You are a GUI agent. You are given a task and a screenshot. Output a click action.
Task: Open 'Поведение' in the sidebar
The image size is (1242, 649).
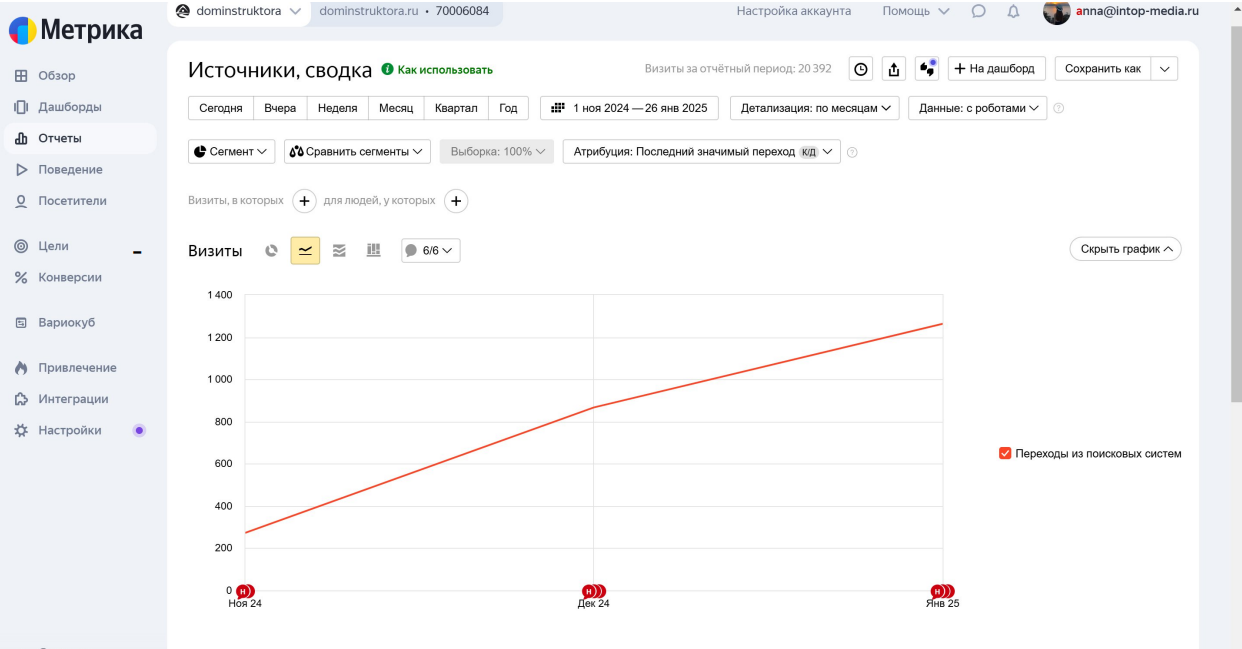70,170
